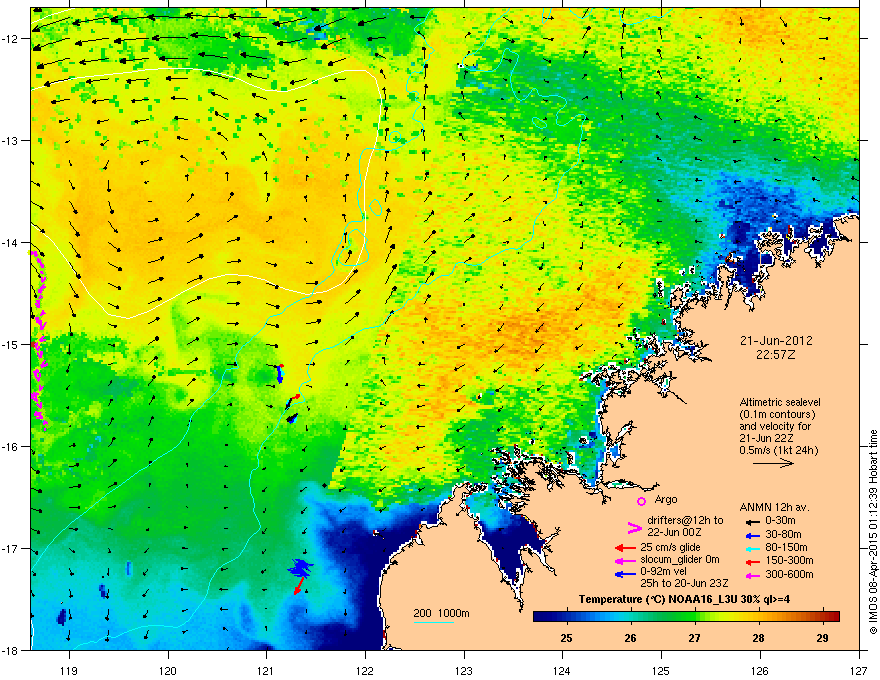Click the magenta Argo circle legend marker
The height and width of the screenshot is (680, 880).
click(x=641, y=501)
